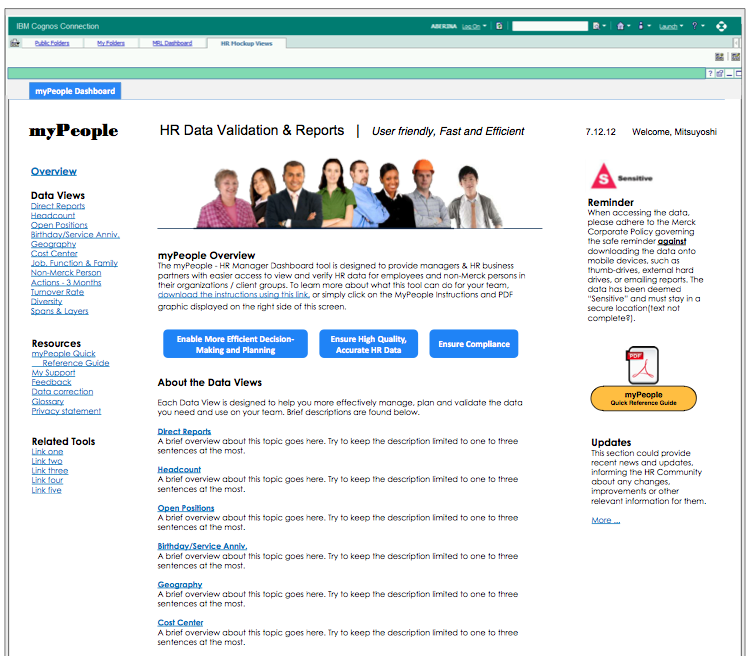Click the edit page layout icon at far right
The height and width of the screenshot is (656, 753).
click(736, 57)
